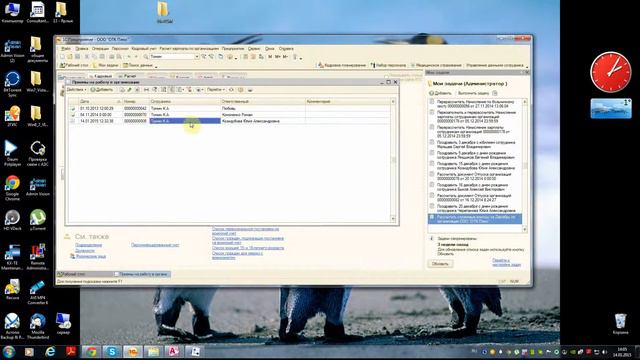Viewport: 640px width, 360px height.
Task: Click the search icon beside the Томин field
Action: (x=146, y=57)
